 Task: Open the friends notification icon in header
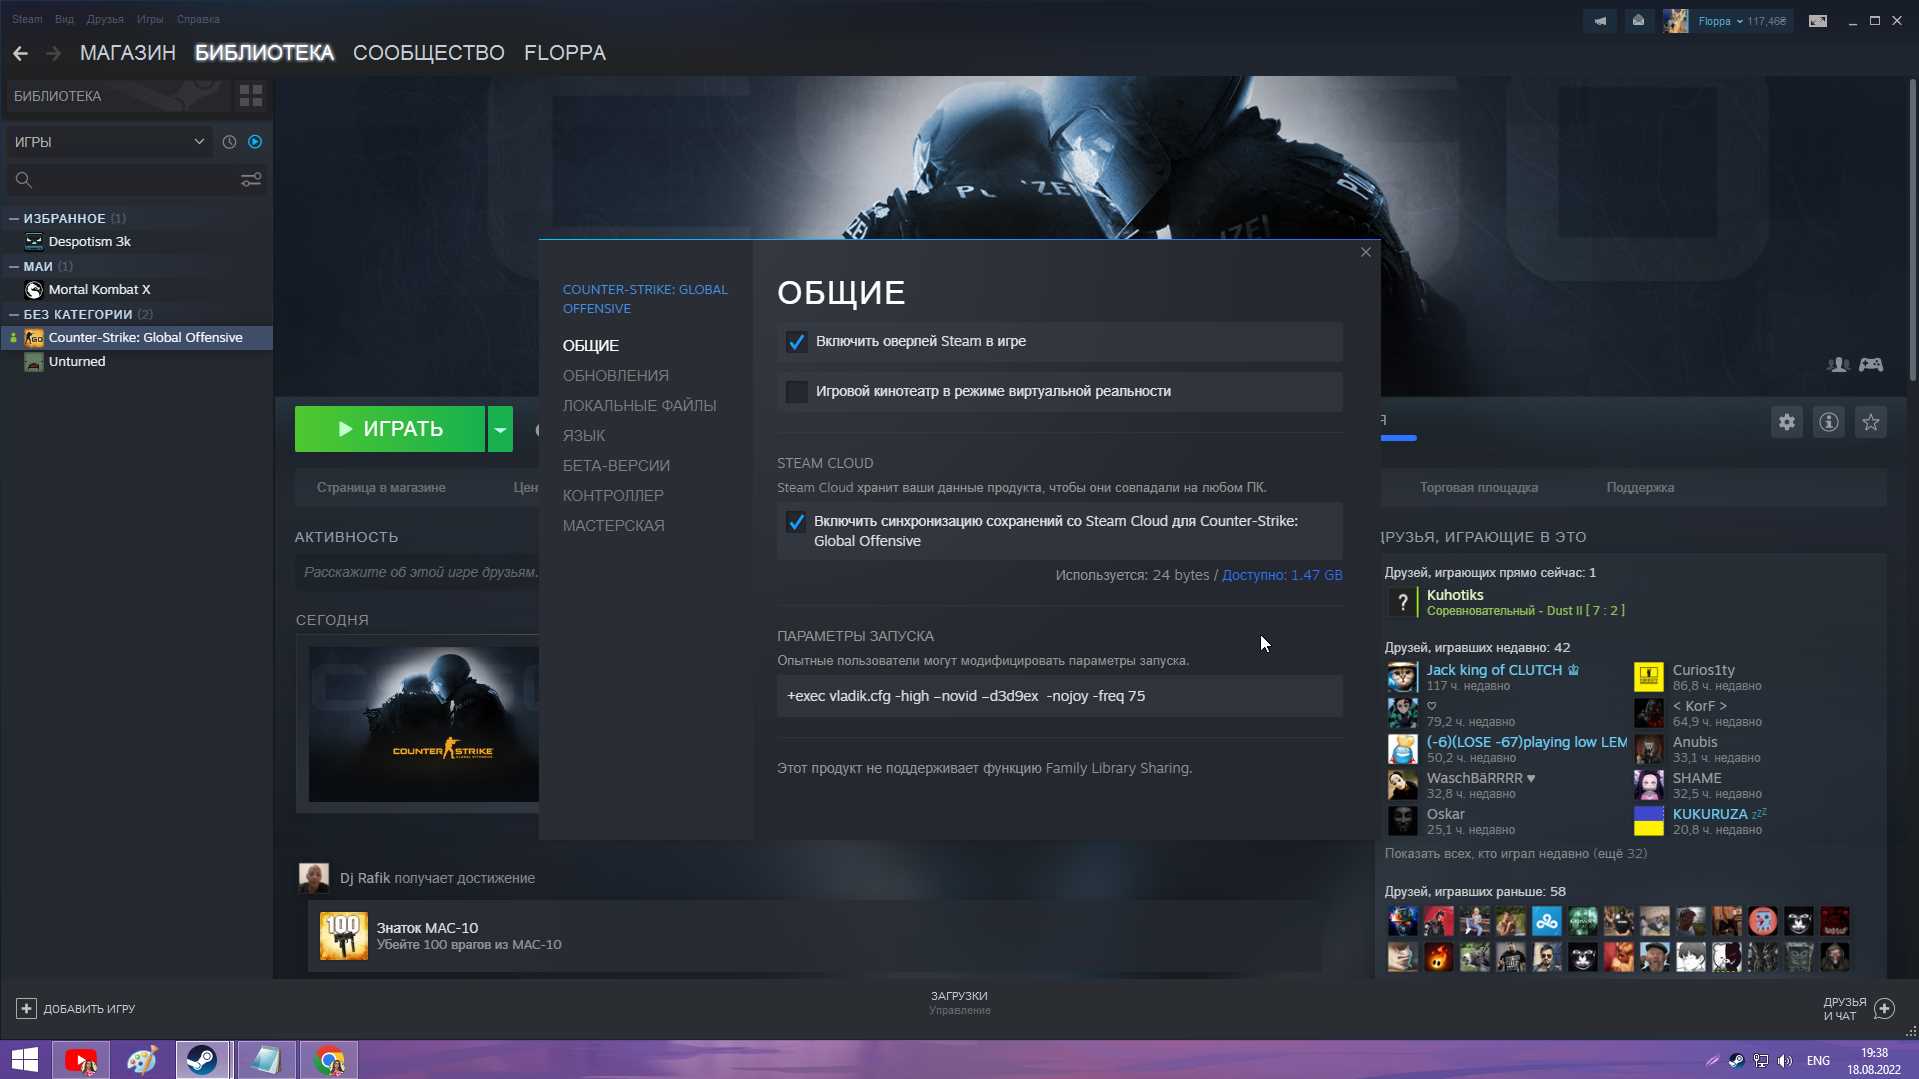(1638, 21)
